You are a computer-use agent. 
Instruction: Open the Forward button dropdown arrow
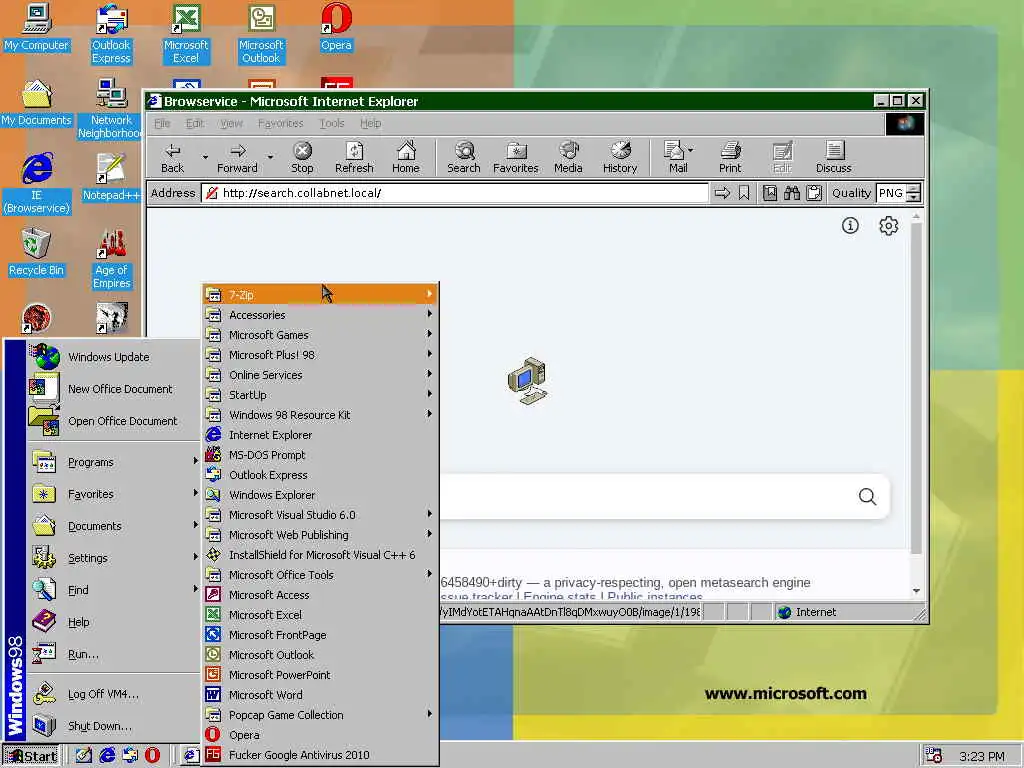pos(270,157)
